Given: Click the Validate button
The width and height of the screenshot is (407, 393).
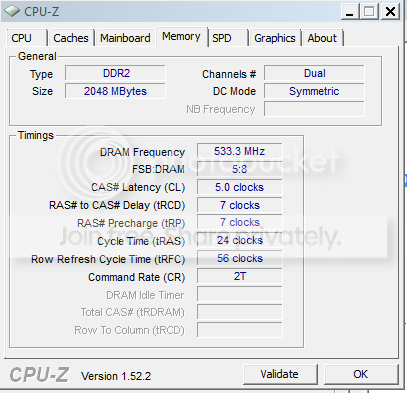Looking at the screenshot, I should pos(280,374).
